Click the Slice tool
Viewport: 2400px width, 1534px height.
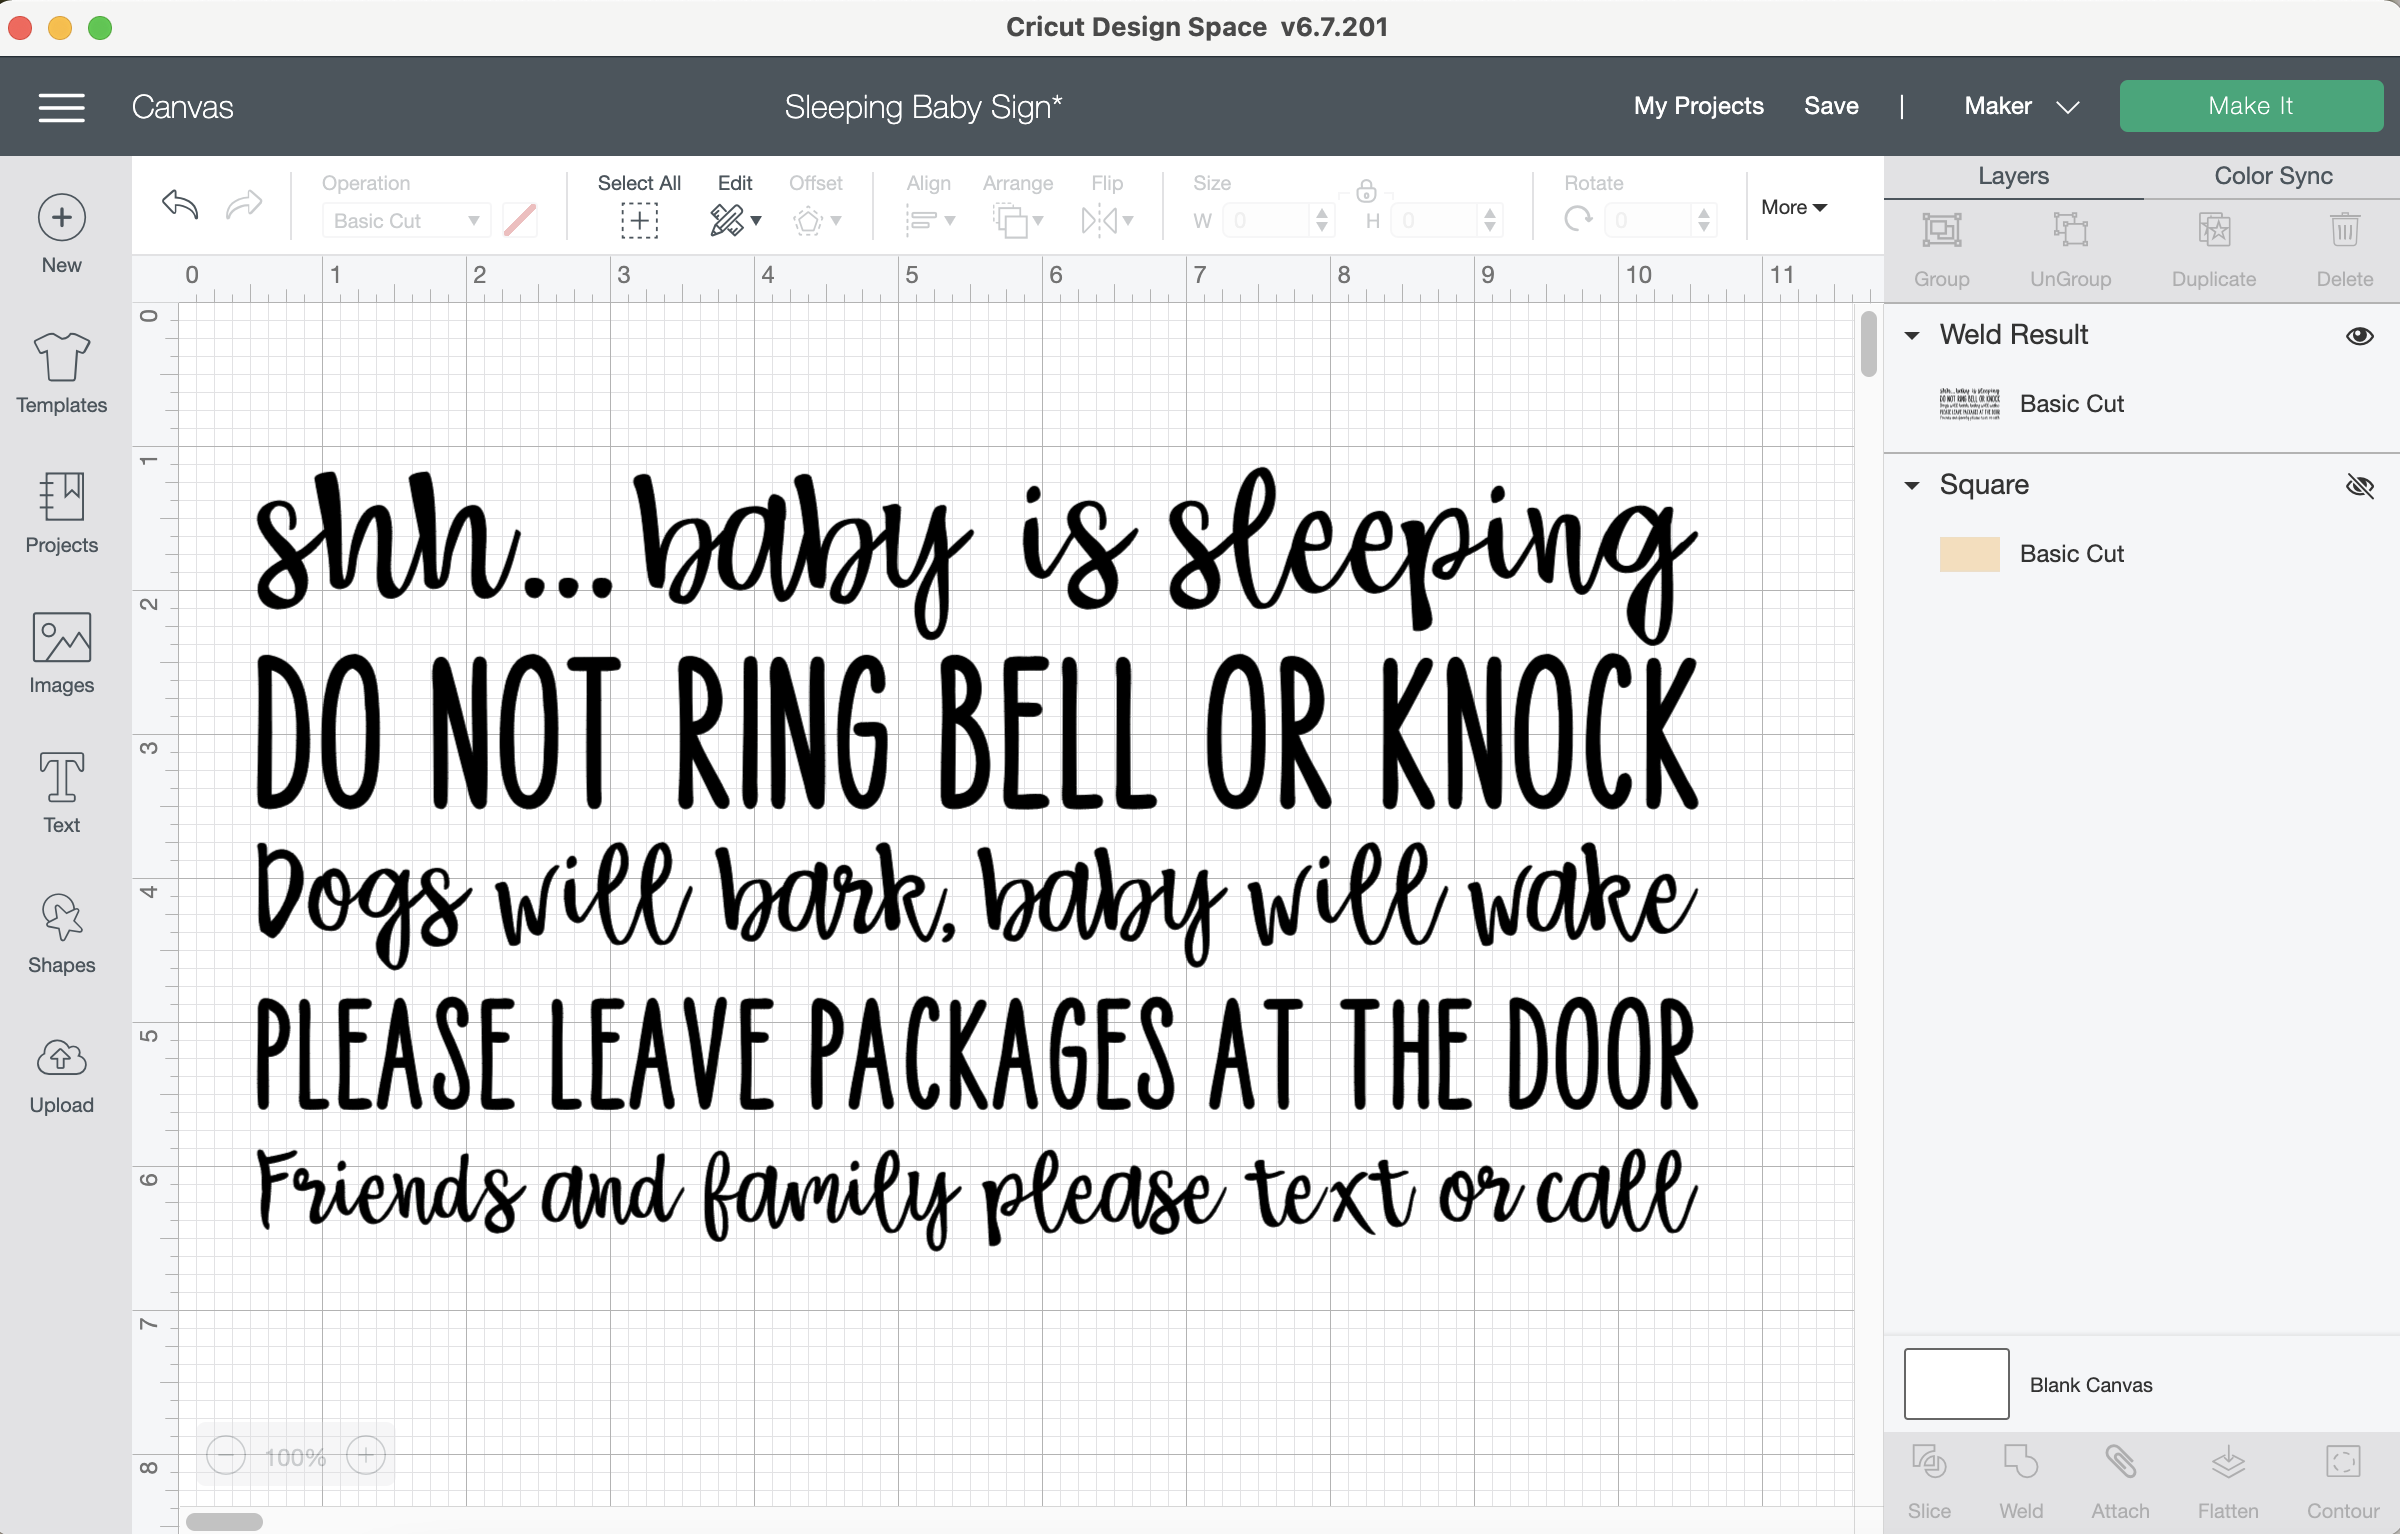click(x=1929, y=1481)
